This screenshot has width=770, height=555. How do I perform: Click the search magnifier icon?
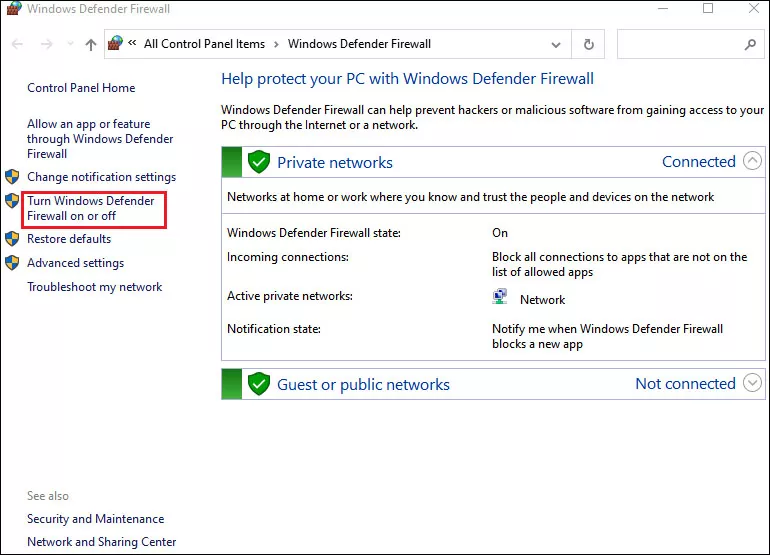click(x=750, y=45)
